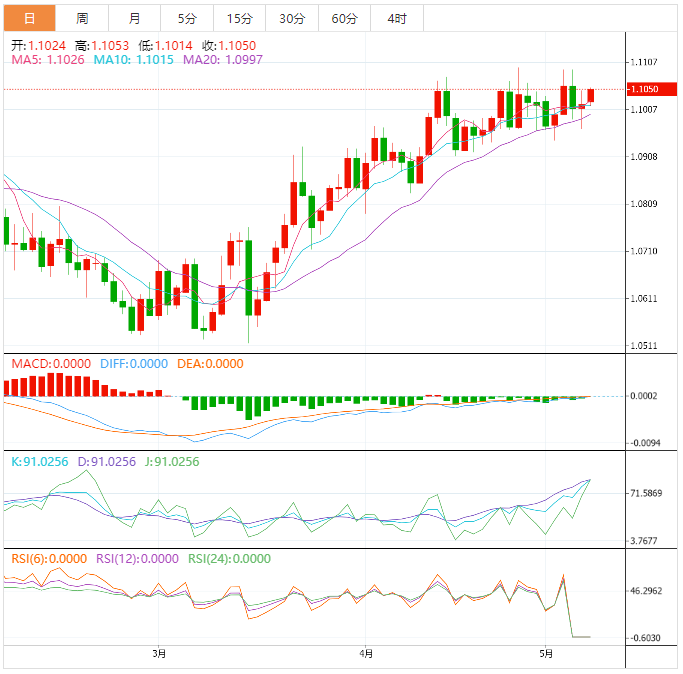683x674 pixels.
Task: Click the 1.0809 price axis label
Action: 644,204
